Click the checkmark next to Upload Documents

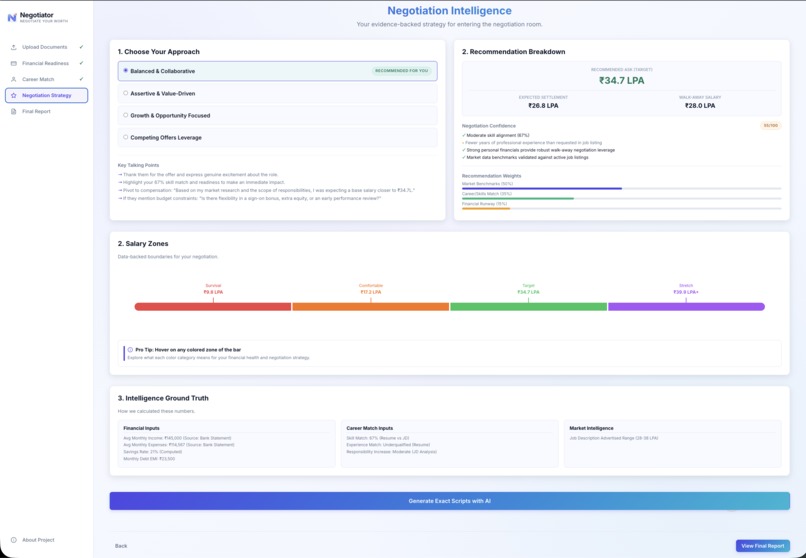(81, 47)
